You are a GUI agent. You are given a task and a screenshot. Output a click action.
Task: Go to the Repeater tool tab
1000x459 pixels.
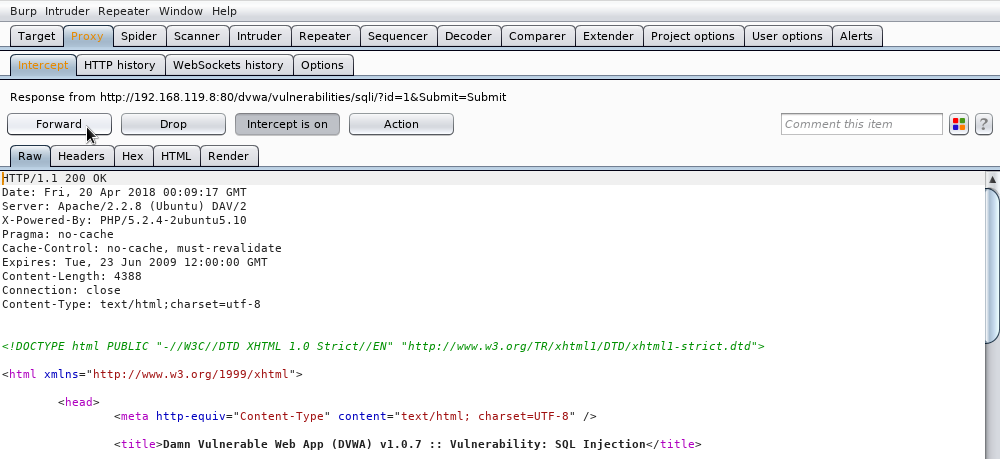pyautogui.click(x=324, y=36)
